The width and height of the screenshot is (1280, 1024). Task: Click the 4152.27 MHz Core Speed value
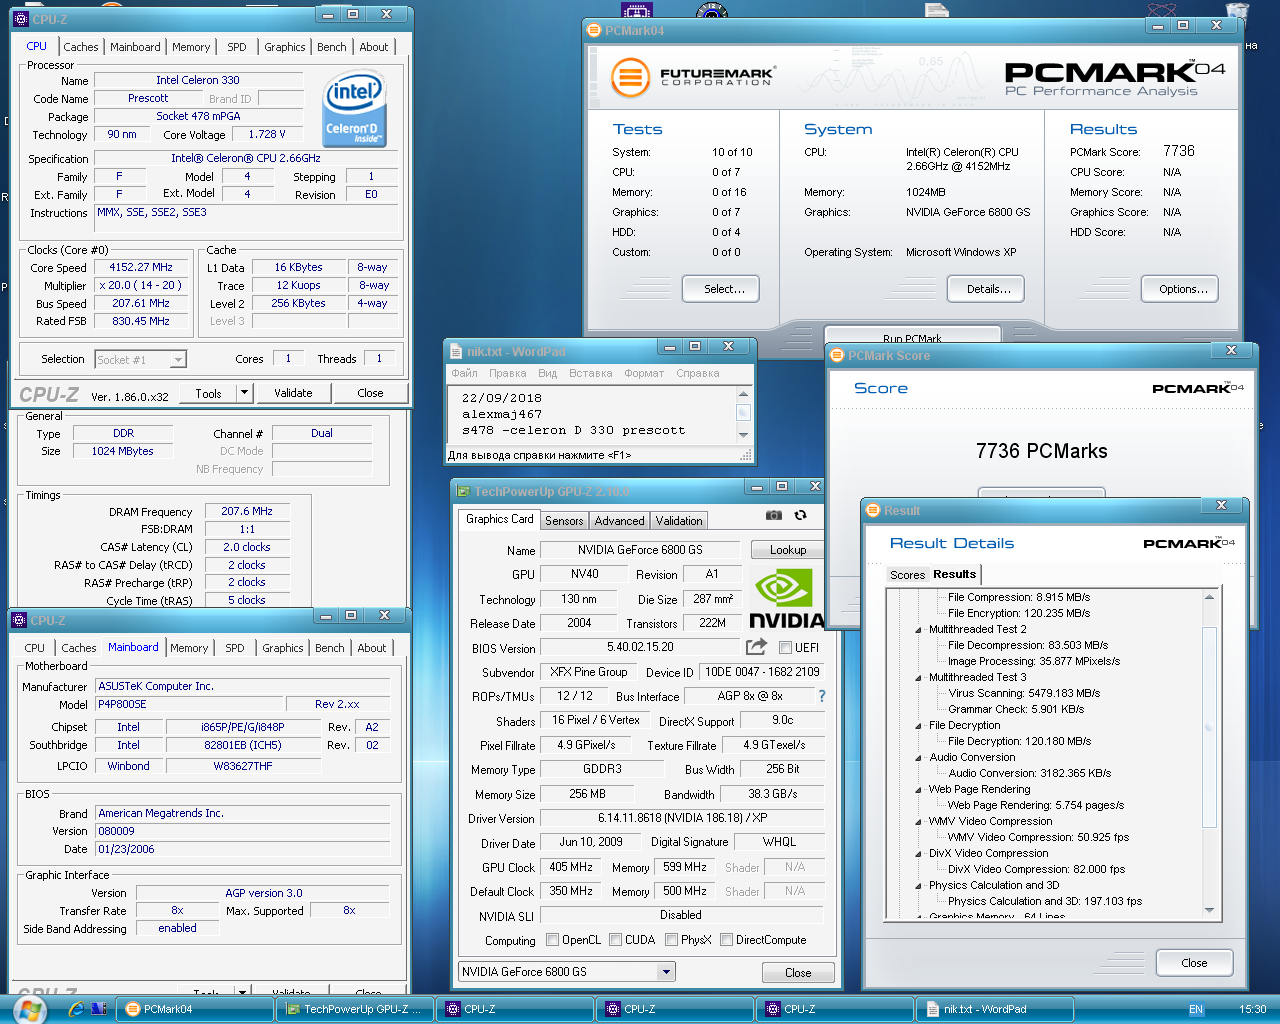[x=141, y=267]
